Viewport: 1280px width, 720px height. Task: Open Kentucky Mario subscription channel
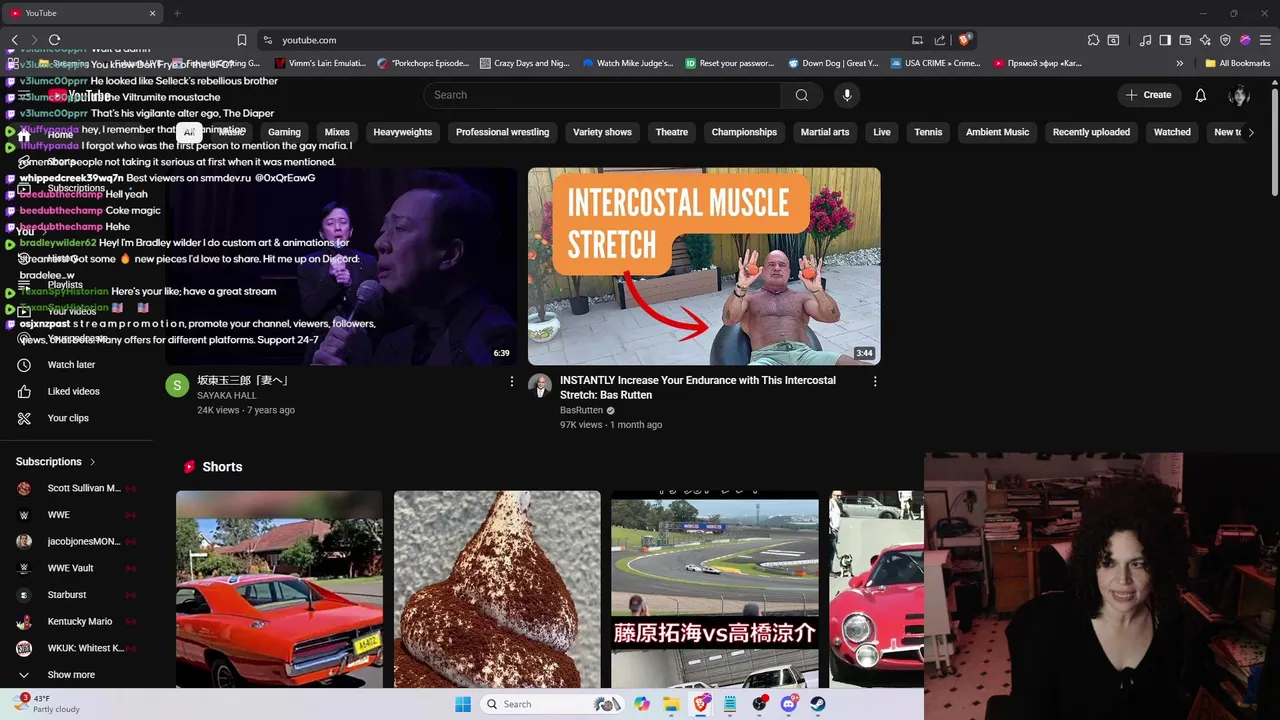[x=79, y=621]
